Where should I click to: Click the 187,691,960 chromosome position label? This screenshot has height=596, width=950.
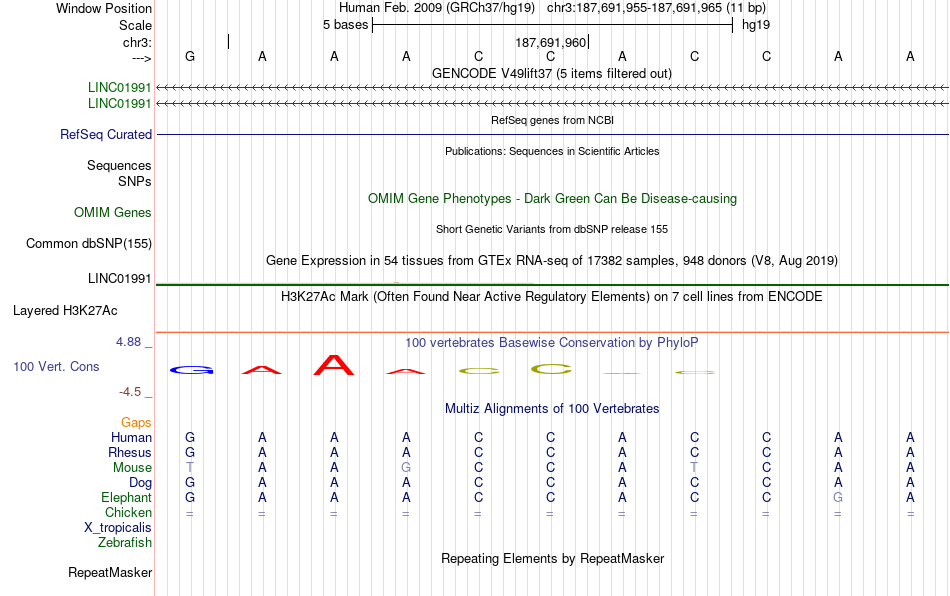[x=551, y=43]
